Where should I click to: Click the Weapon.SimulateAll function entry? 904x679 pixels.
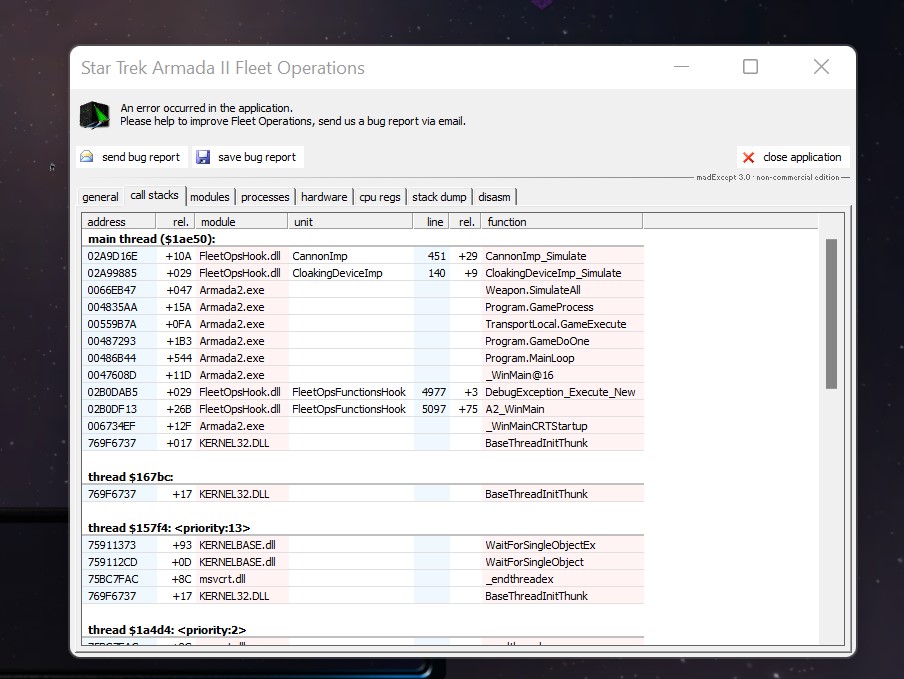(x=533, y=290)
